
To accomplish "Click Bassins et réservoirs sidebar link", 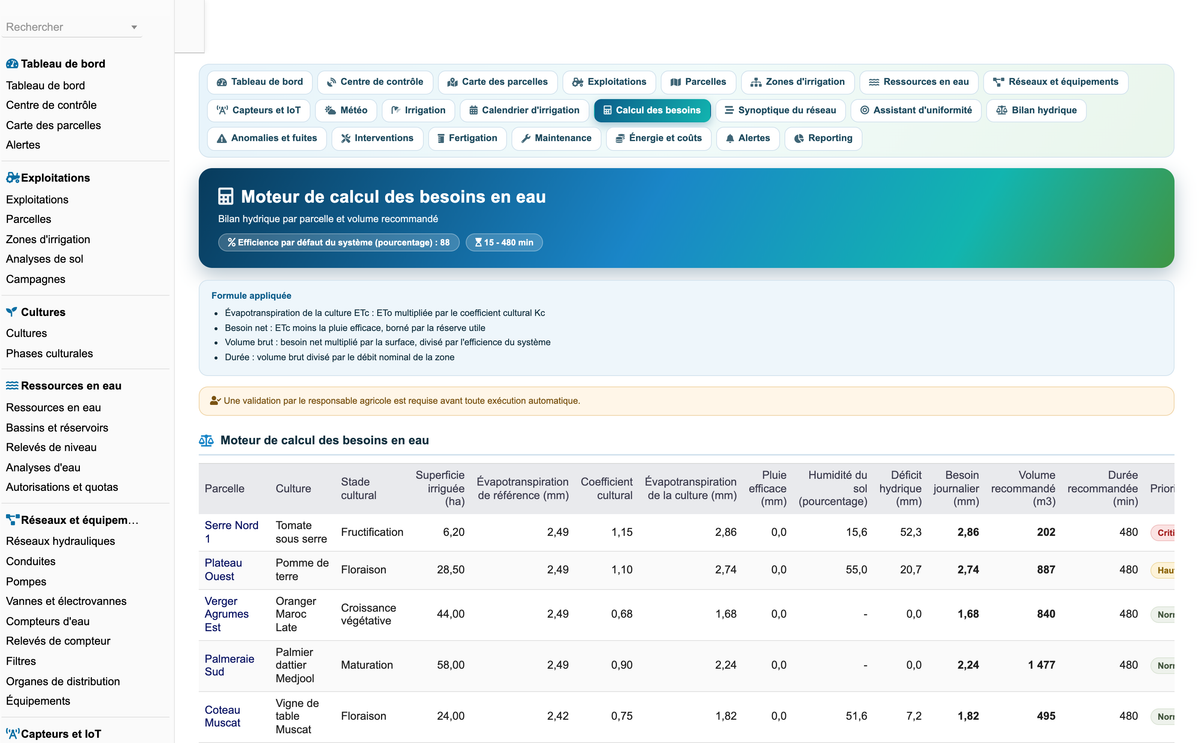I will click(57, 428).
